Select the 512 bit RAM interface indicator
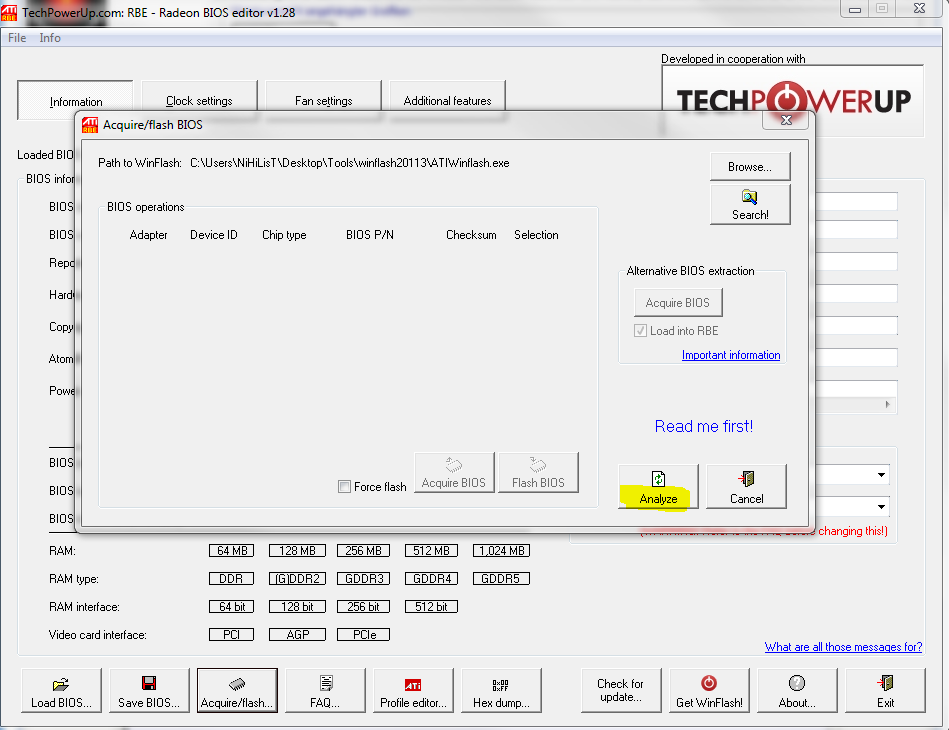Viewport: 949px width, 730px height. pyautogui.click(x=431, y=607)
